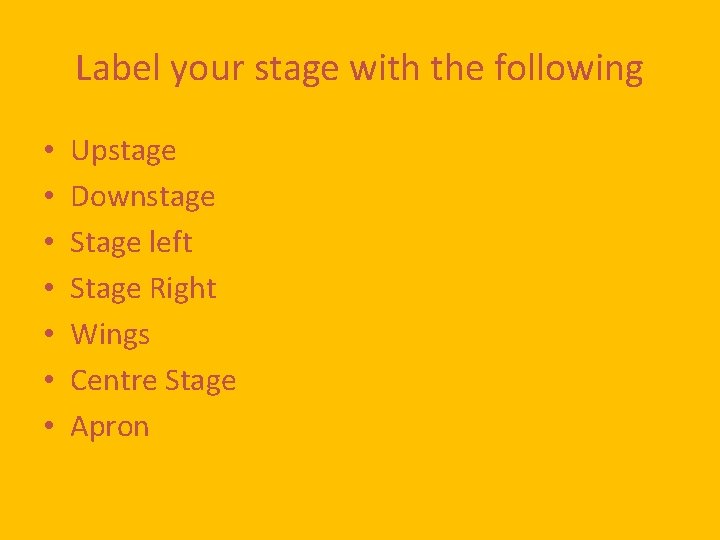Image resolution: width=720 pixels, height=540 pixels.
Task: Click the slide title text
Action: (x=359, y=69)
